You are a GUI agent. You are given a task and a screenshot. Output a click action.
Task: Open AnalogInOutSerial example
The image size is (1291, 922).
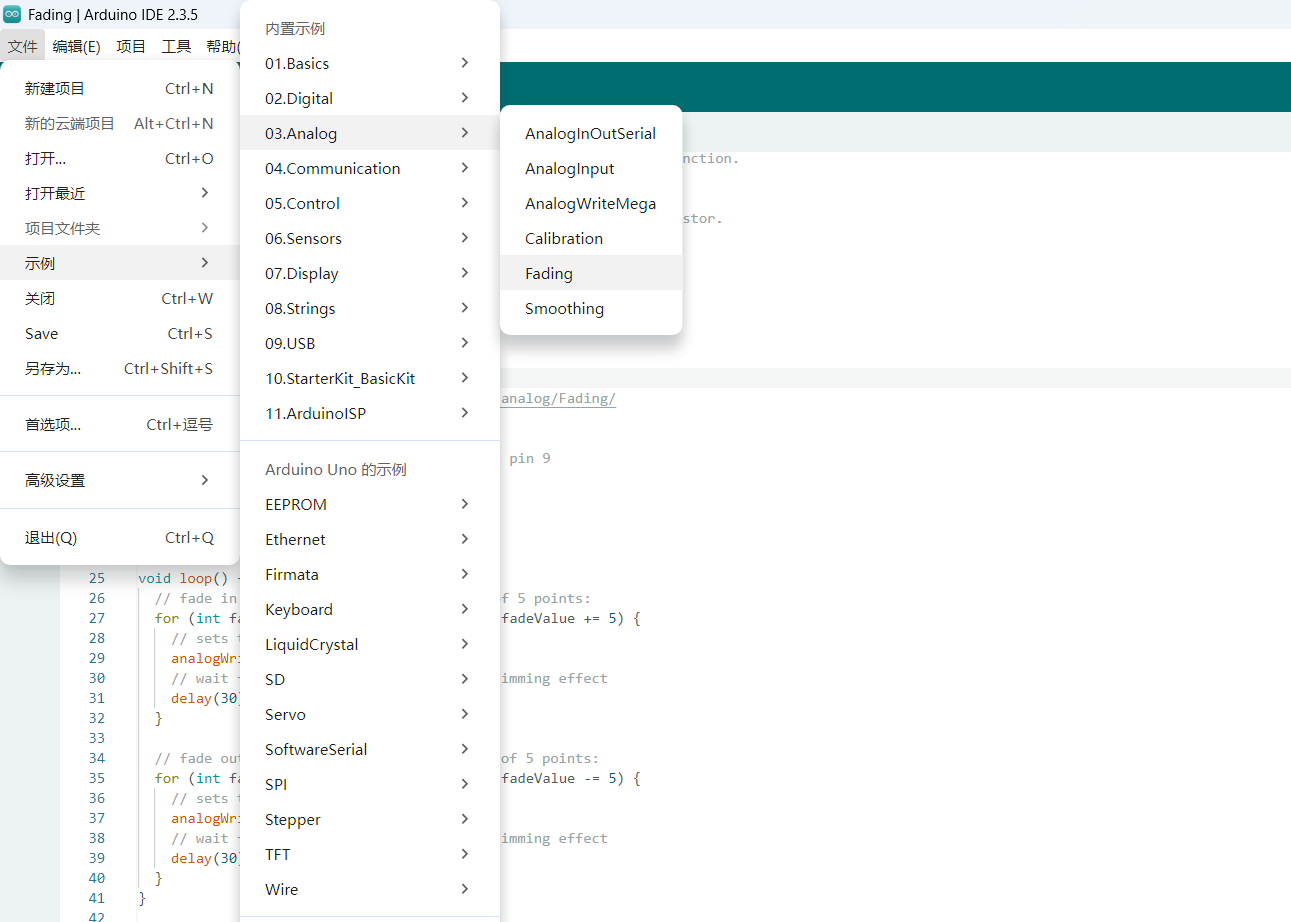pyautogui.click(x=591, y=133)
